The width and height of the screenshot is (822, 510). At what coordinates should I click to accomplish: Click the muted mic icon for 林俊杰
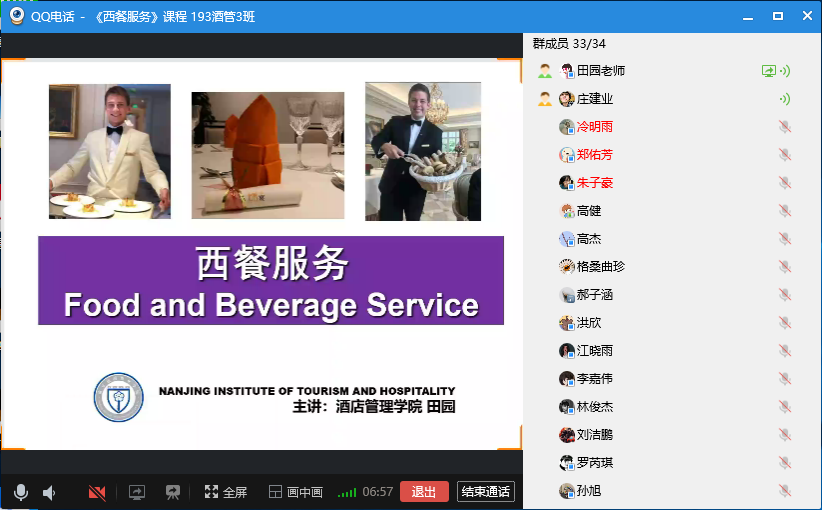785,407
